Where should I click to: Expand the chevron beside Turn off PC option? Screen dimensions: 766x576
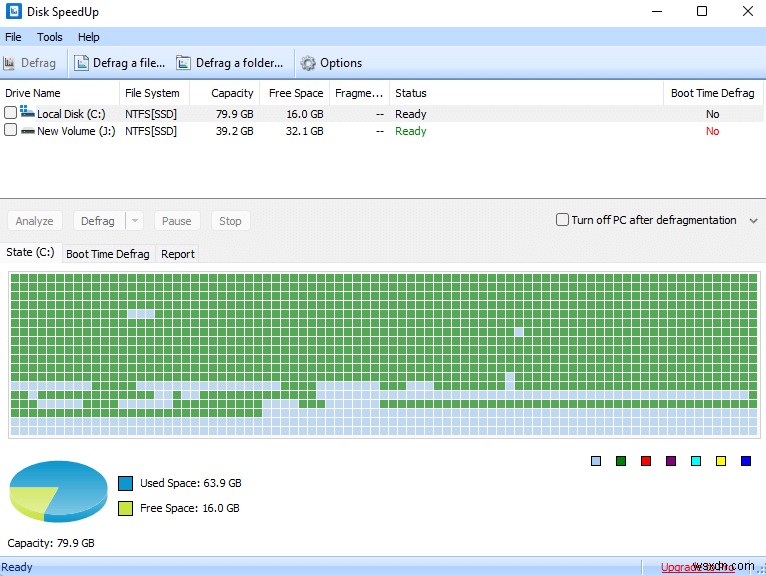(753, 221)
